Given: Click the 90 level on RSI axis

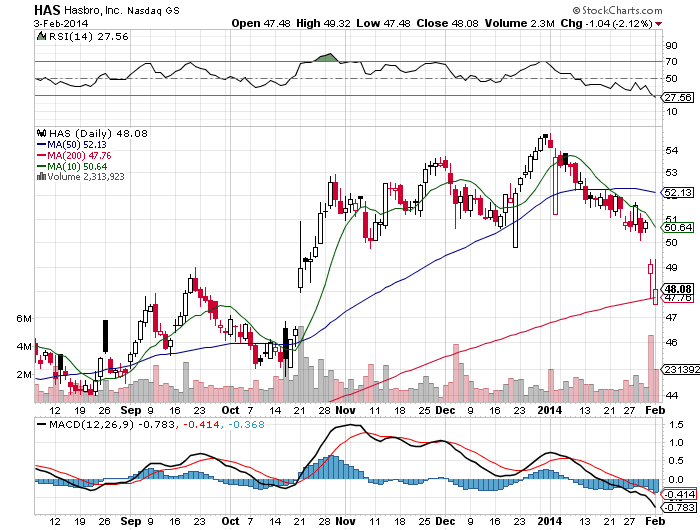Looking at the screenshot, I should pos(671,46).
